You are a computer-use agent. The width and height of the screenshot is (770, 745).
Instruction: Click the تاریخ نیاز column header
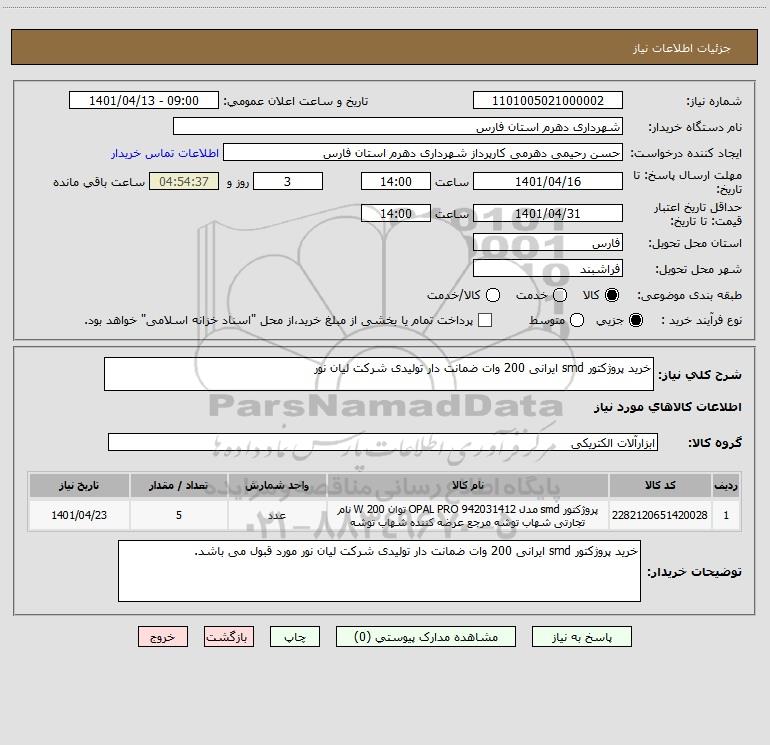click(79, 485)
